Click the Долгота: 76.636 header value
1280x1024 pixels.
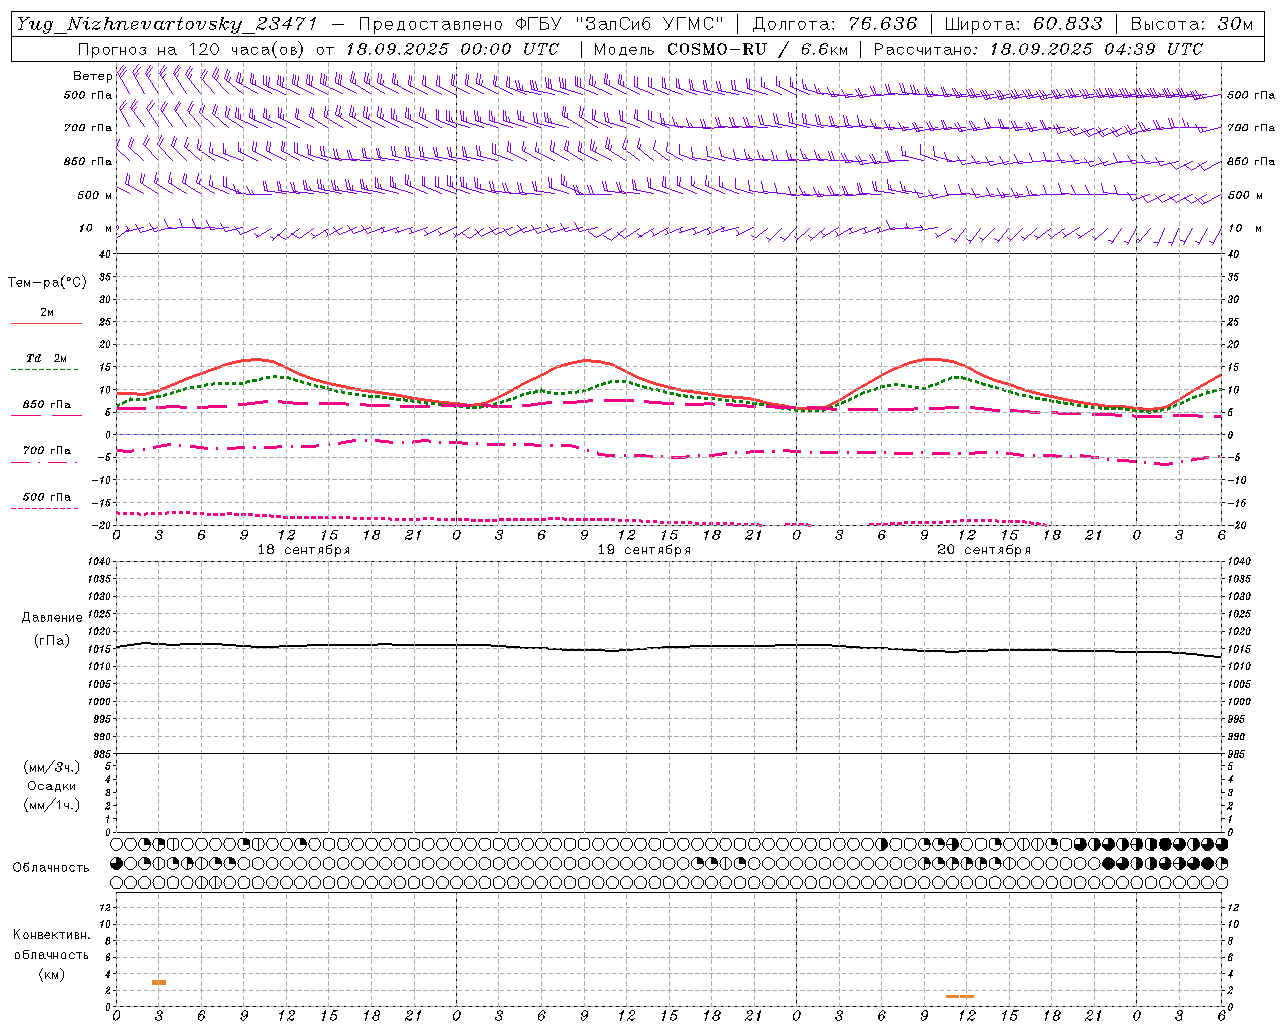834,24
